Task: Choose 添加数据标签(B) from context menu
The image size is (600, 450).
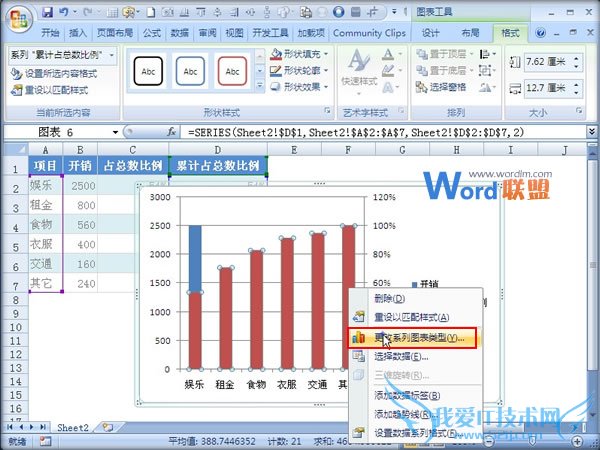Action: tap(415, 395)
